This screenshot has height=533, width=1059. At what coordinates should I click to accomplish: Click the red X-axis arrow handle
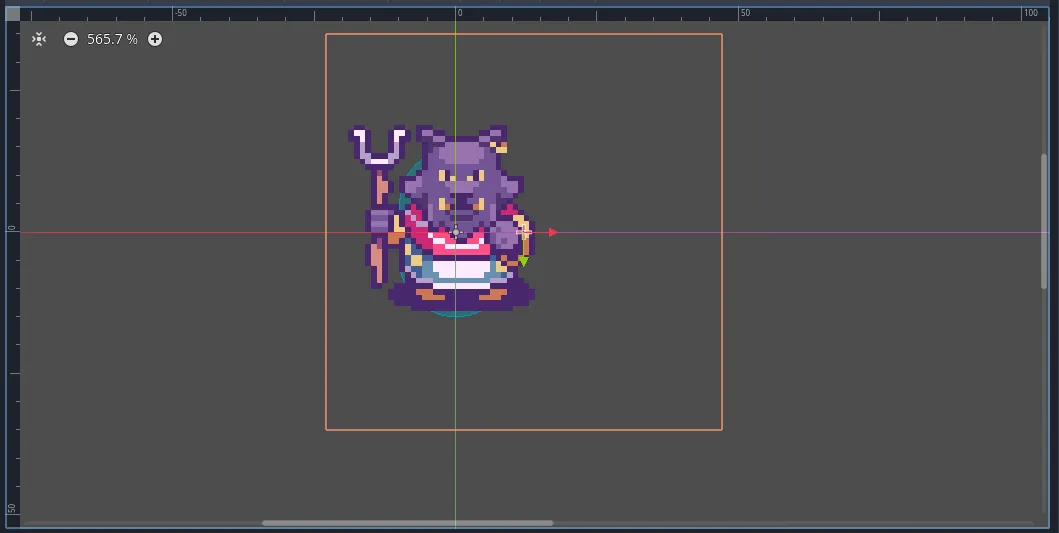(552, 232)
